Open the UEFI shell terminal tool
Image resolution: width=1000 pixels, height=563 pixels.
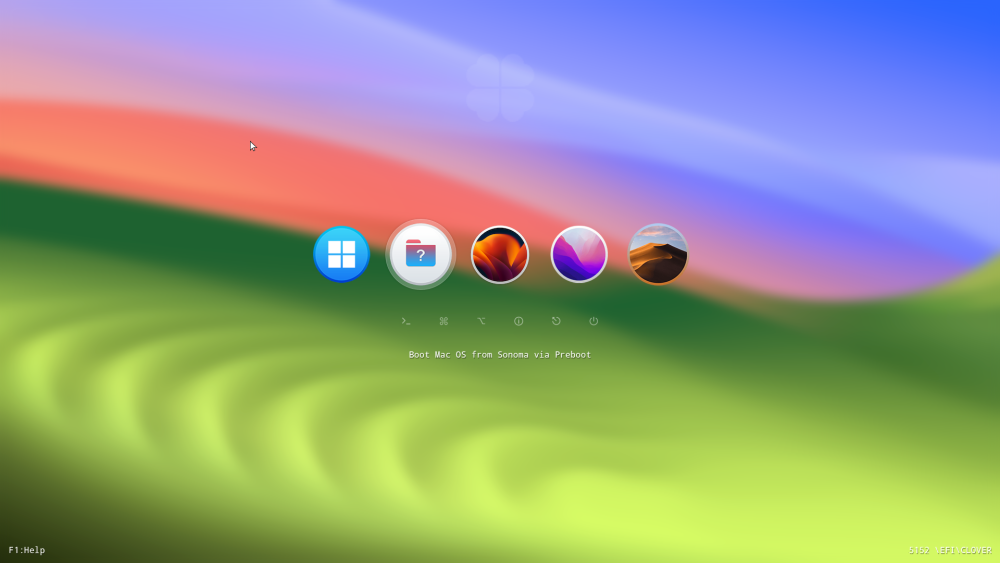[x=406, y=321]
